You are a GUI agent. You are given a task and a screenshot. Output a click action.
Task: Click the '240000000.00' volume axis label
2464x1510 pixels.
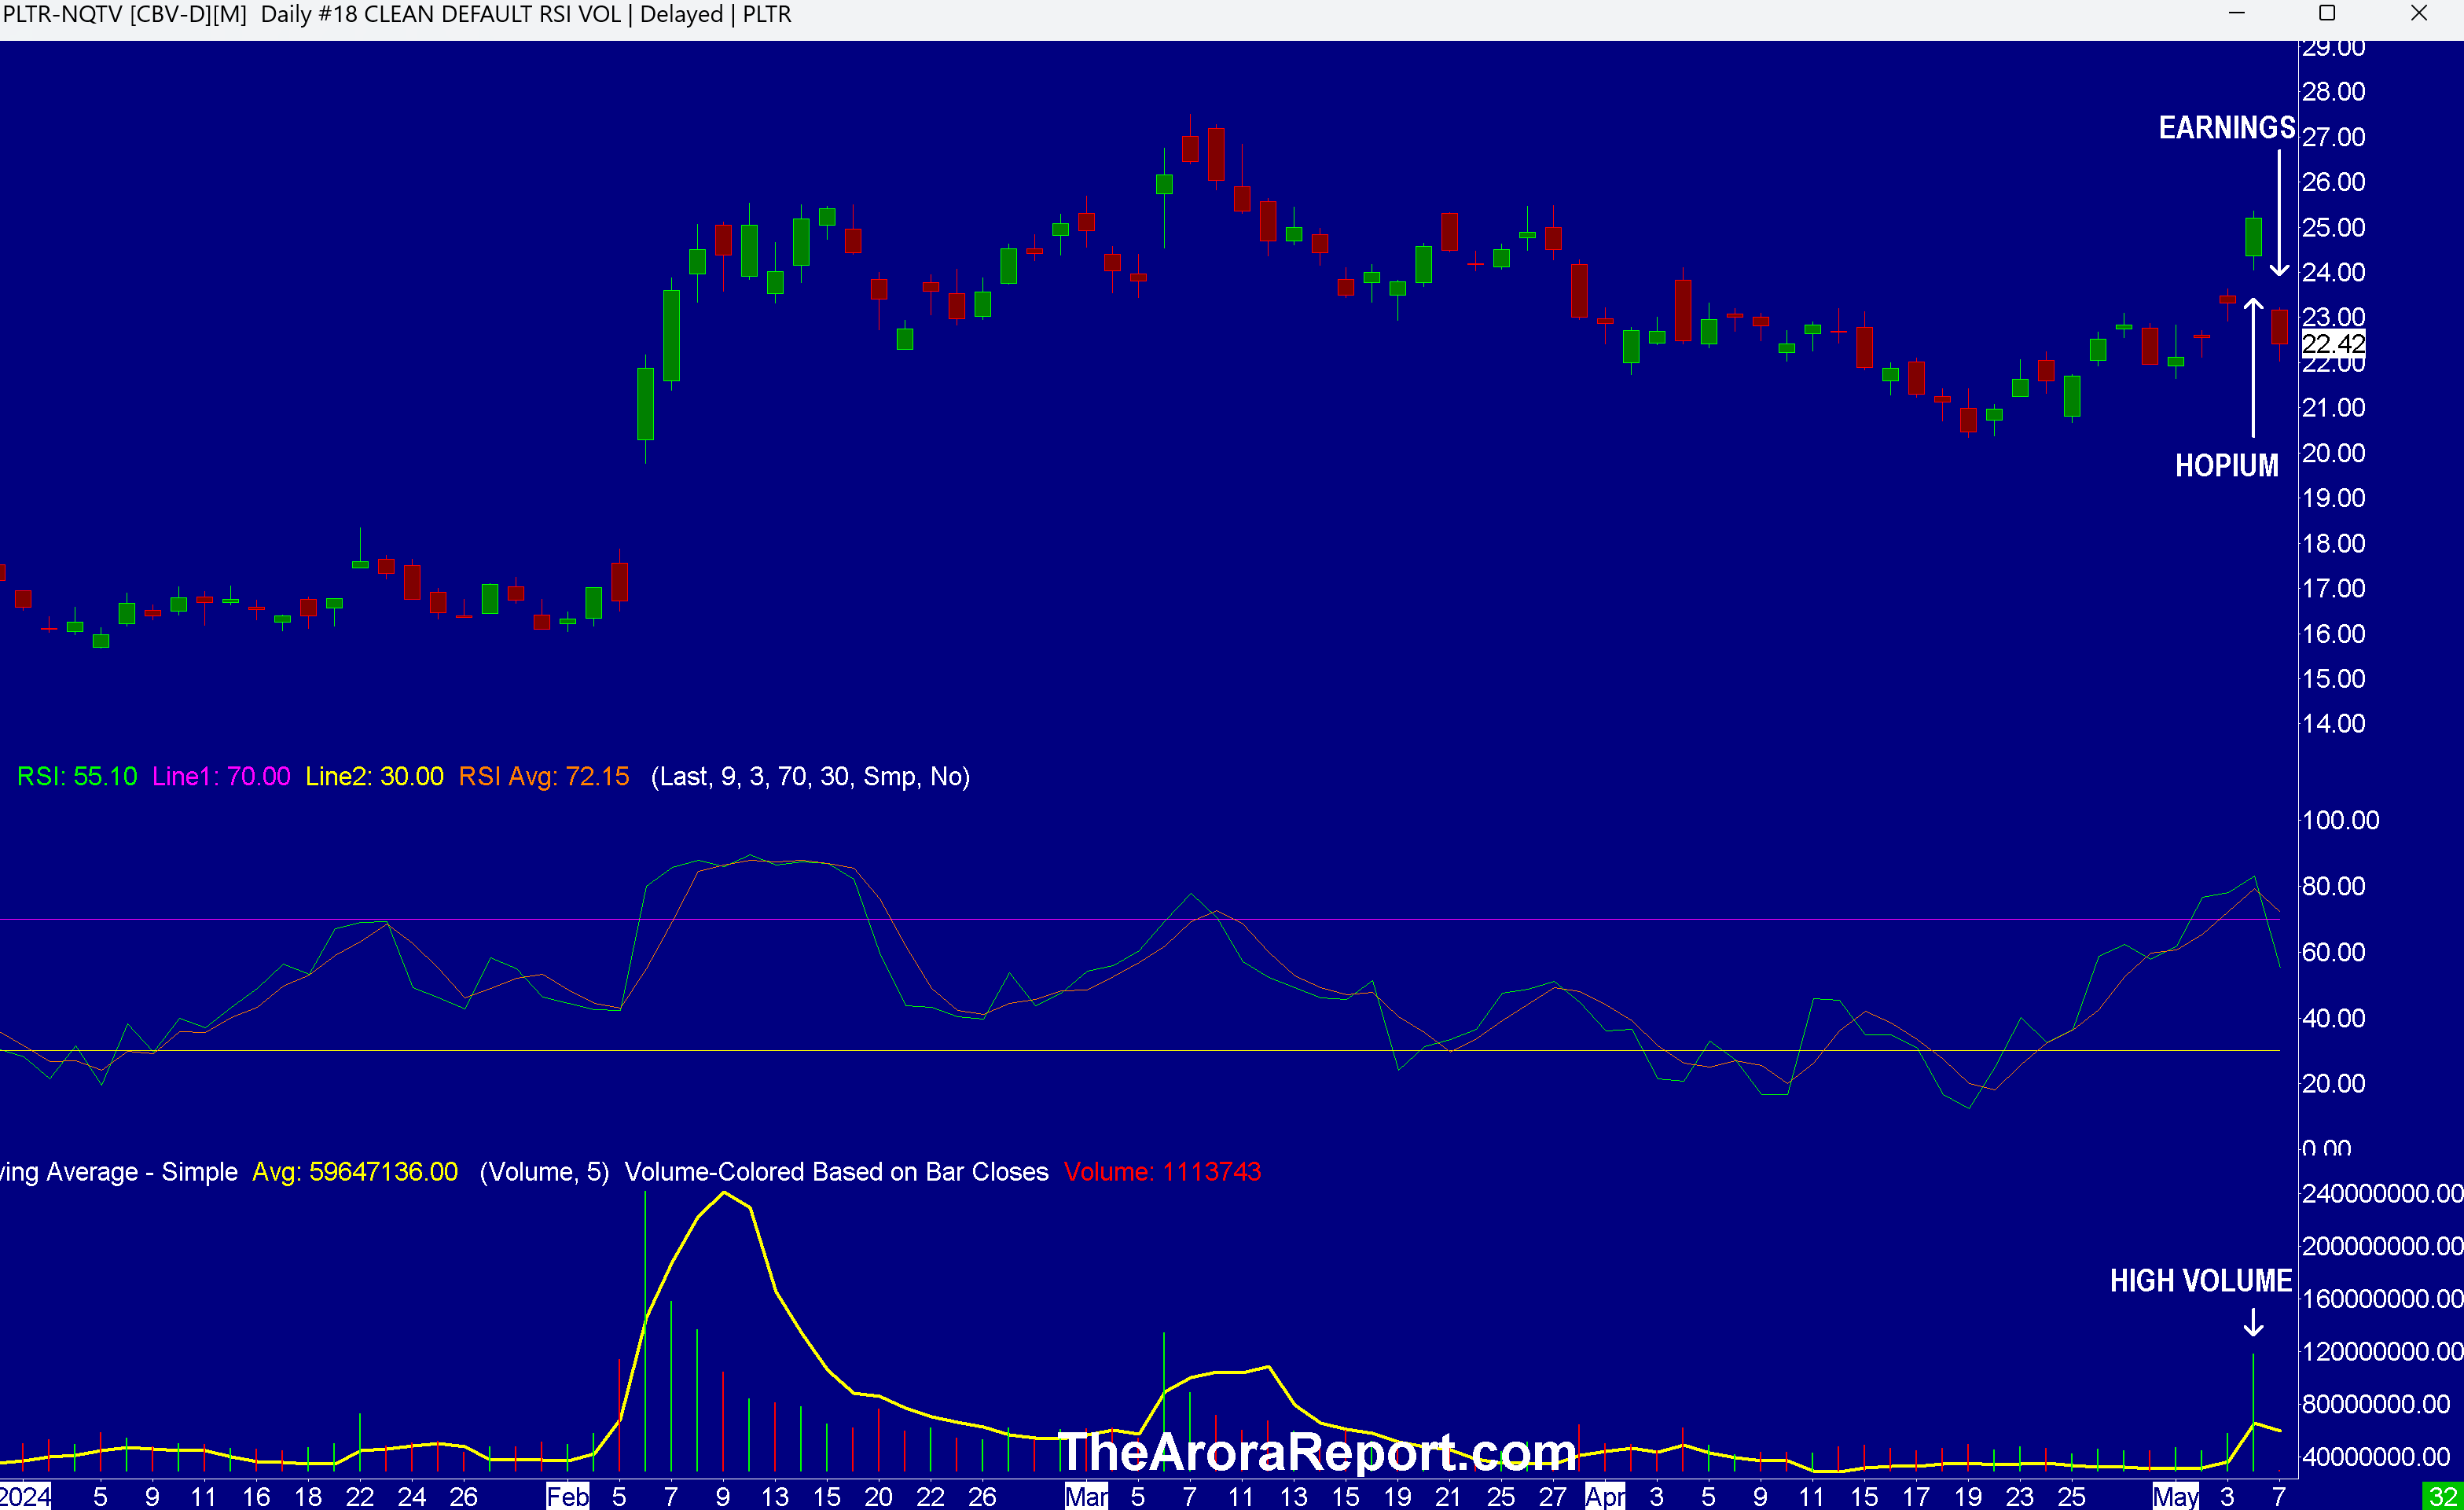pos(2382,1194)
